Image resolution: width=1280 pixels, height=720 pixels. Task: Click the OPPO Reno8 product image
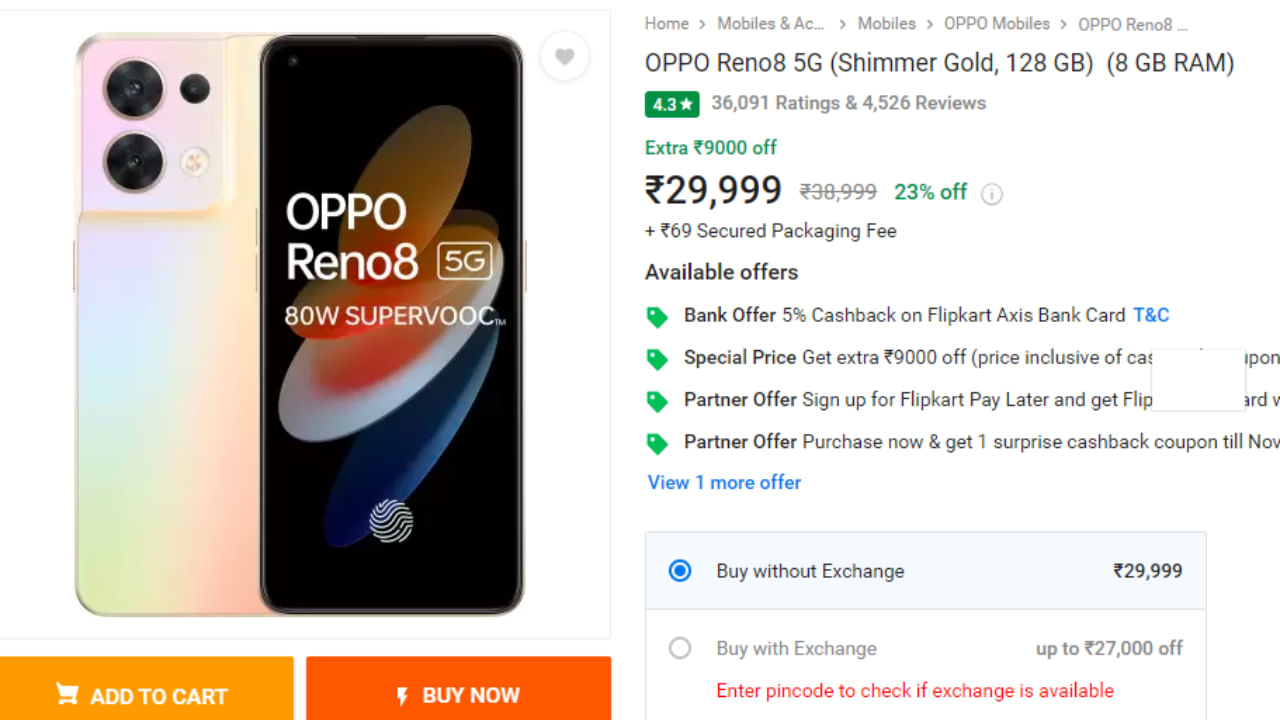click(300, 320)
